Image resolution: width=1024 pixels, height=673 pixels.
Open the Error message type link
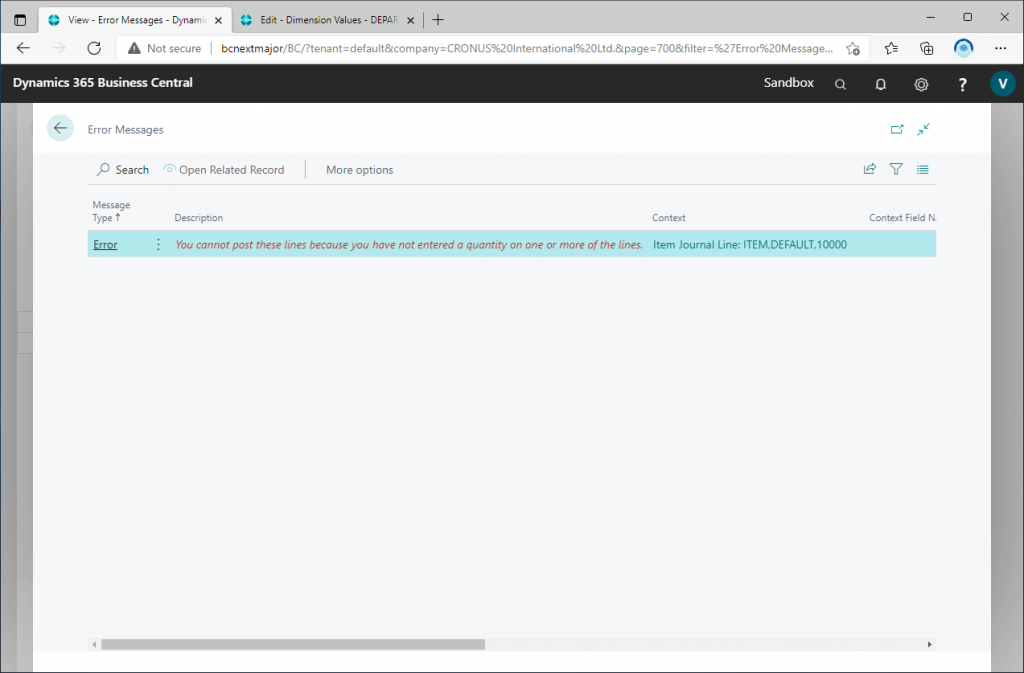pos(105,245)
